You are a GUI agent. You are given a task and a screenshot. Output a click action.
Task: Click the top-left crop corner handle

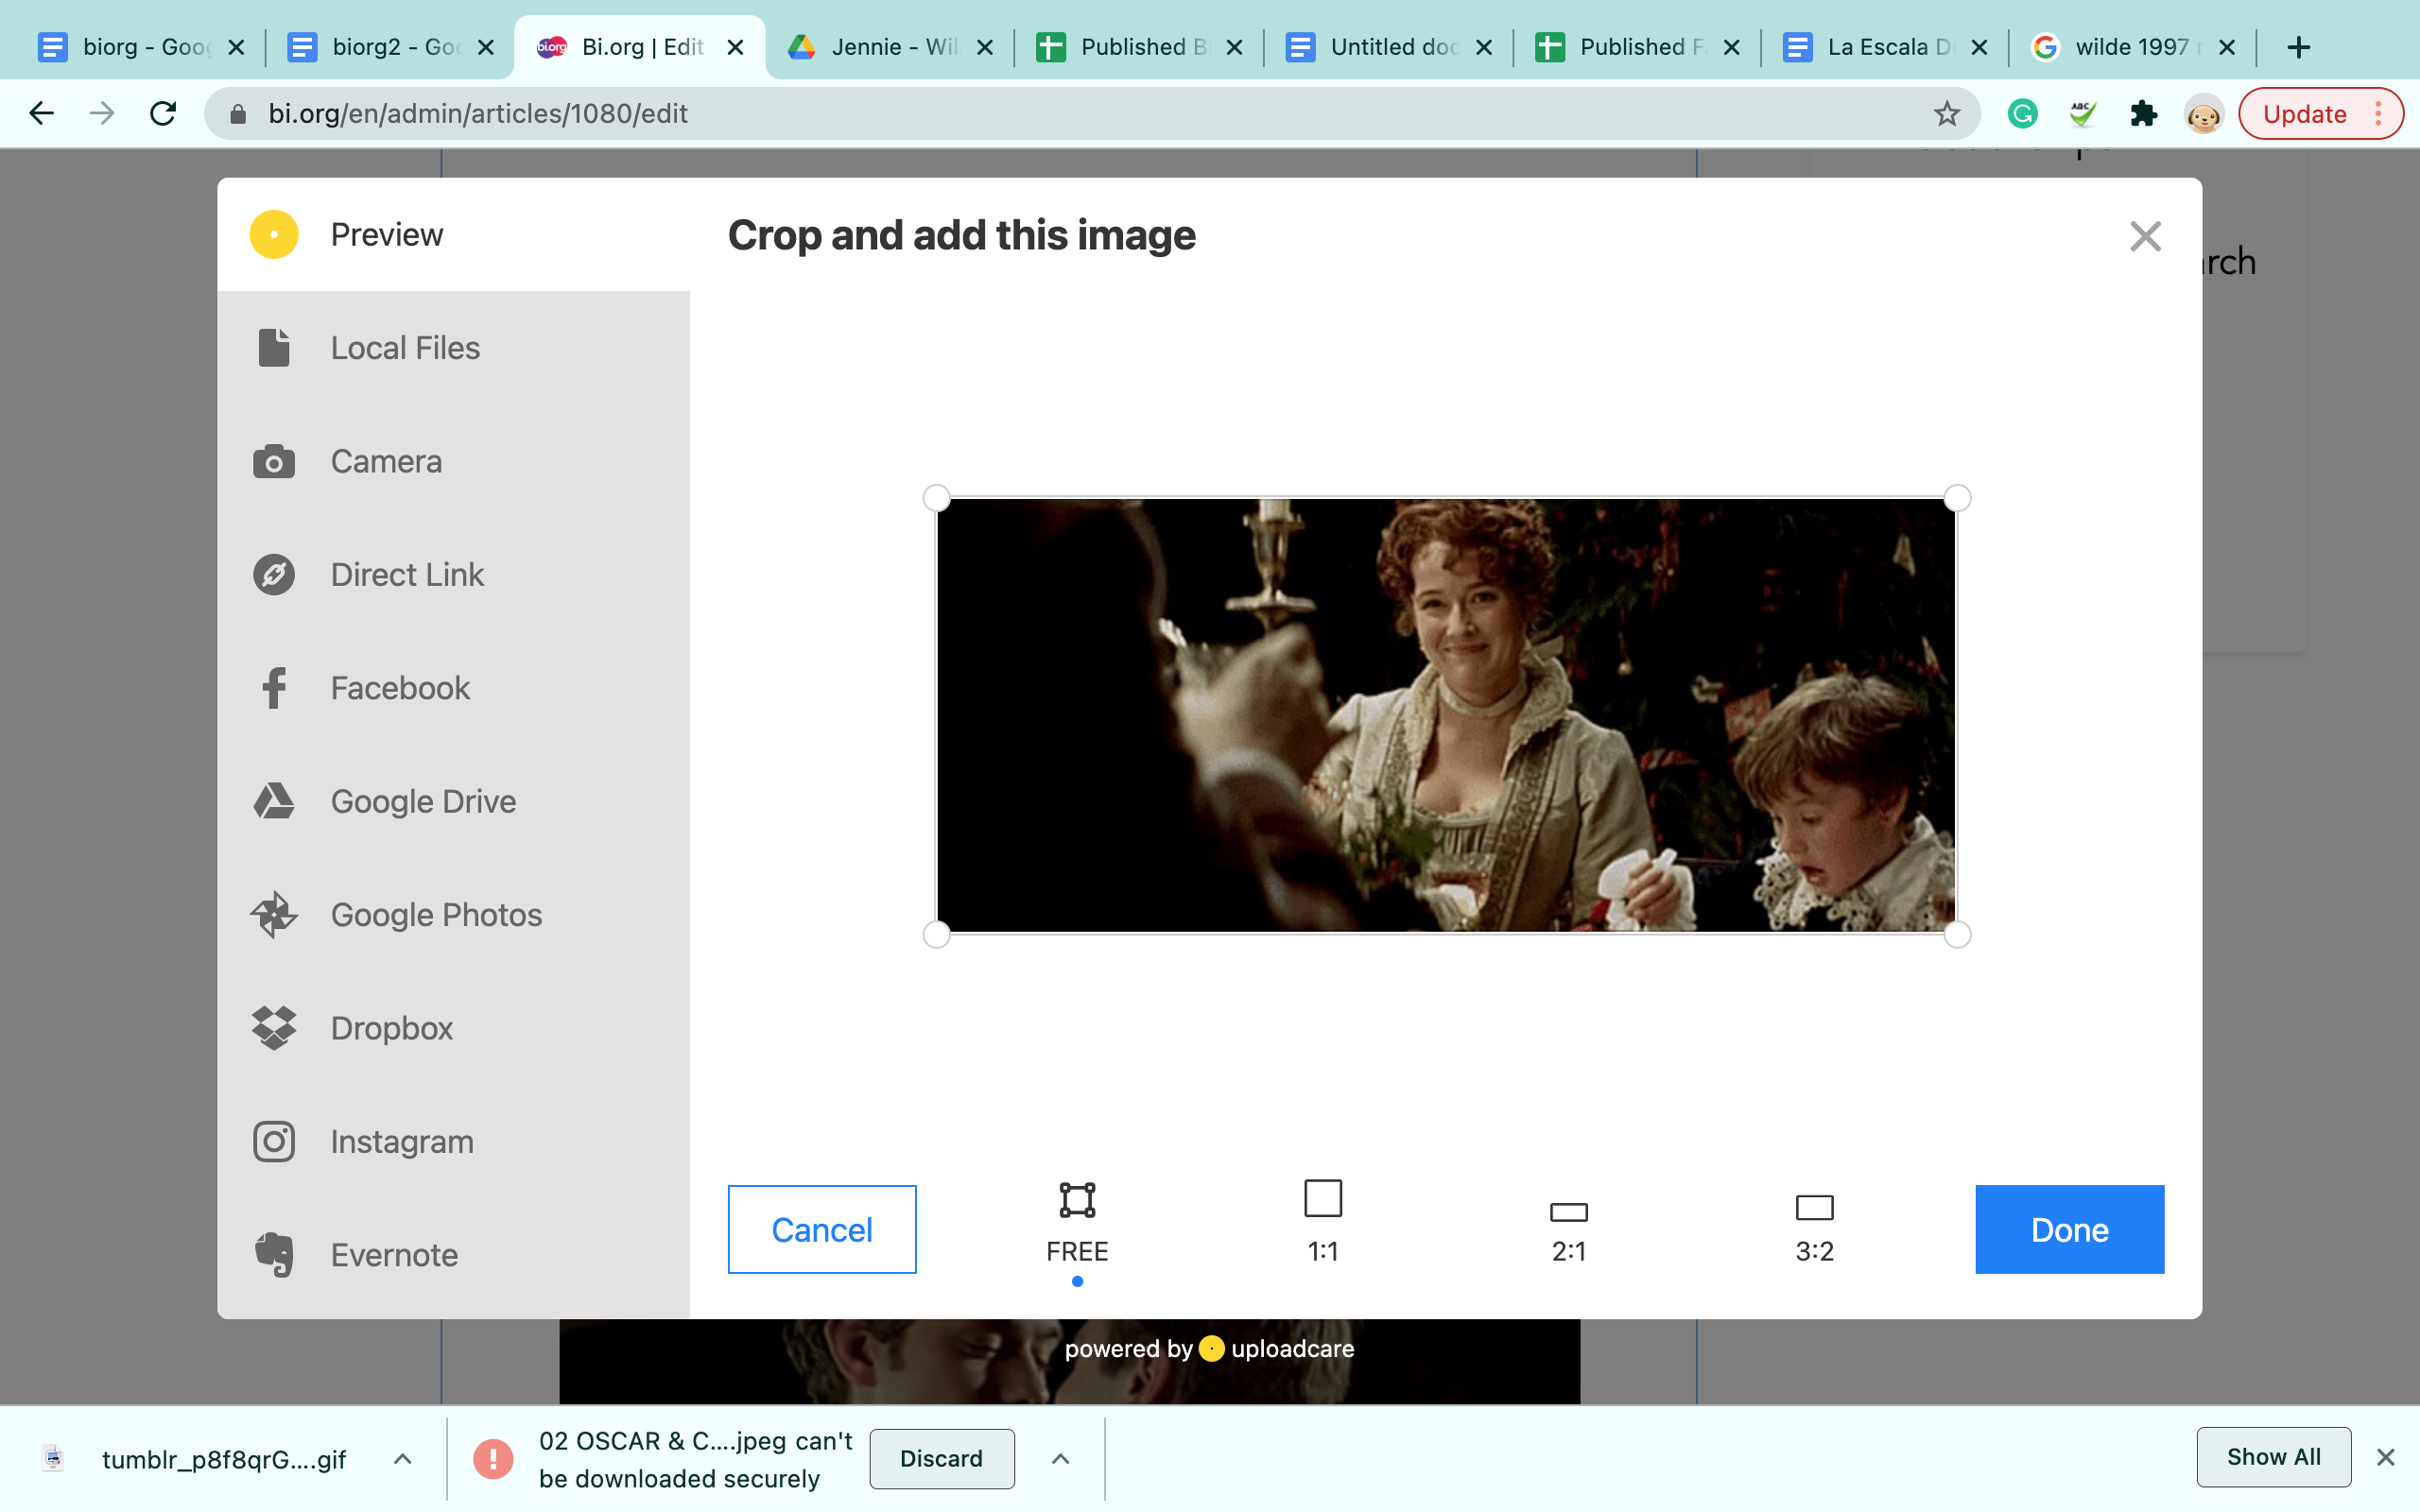tap(936, 498)
